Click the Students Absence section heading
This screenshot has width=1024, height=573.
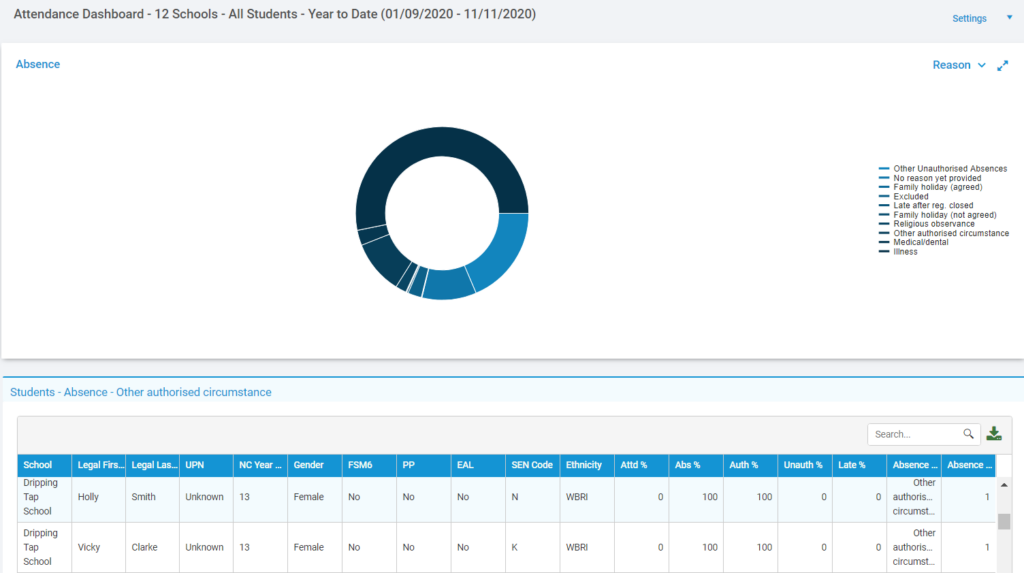[140, 392]
